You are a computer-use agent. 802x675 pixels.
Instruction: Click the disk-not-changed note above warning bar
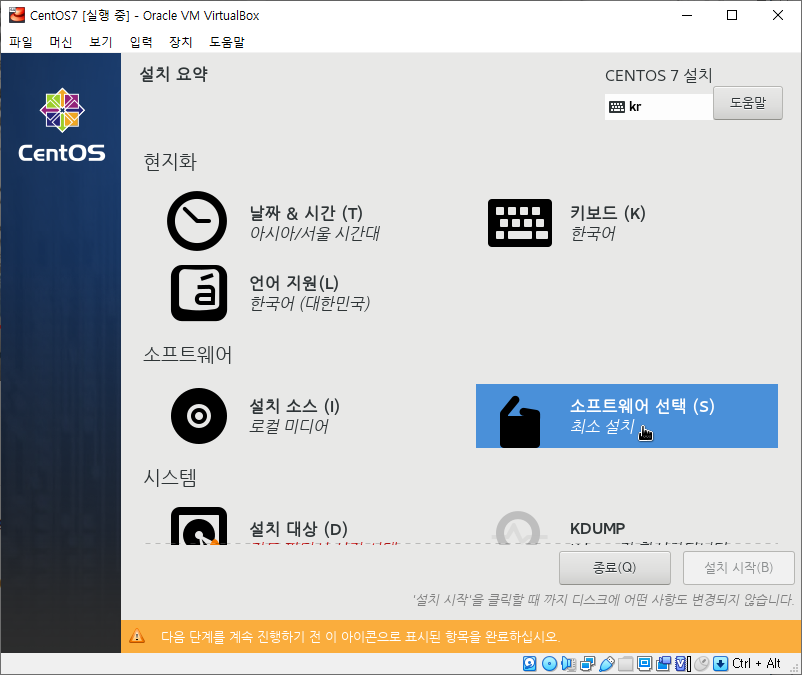point(604,599)
